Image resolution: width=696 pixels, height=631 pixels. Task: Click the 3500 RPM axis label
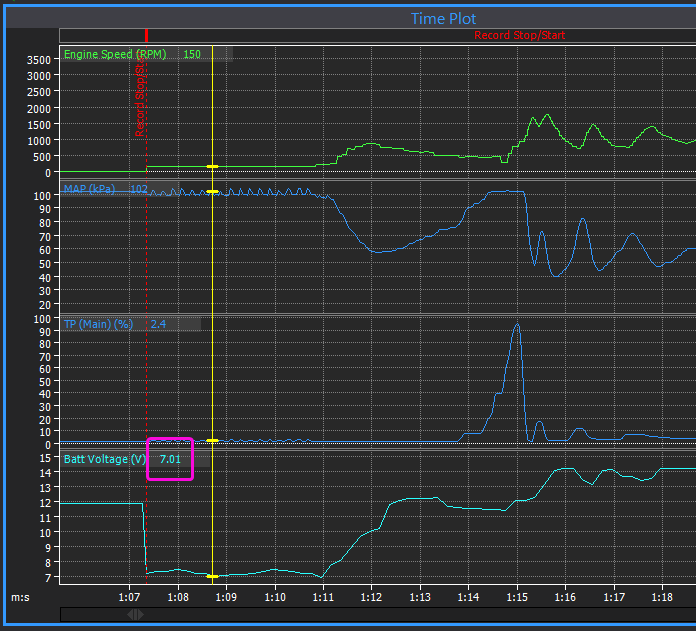(39, 60)
